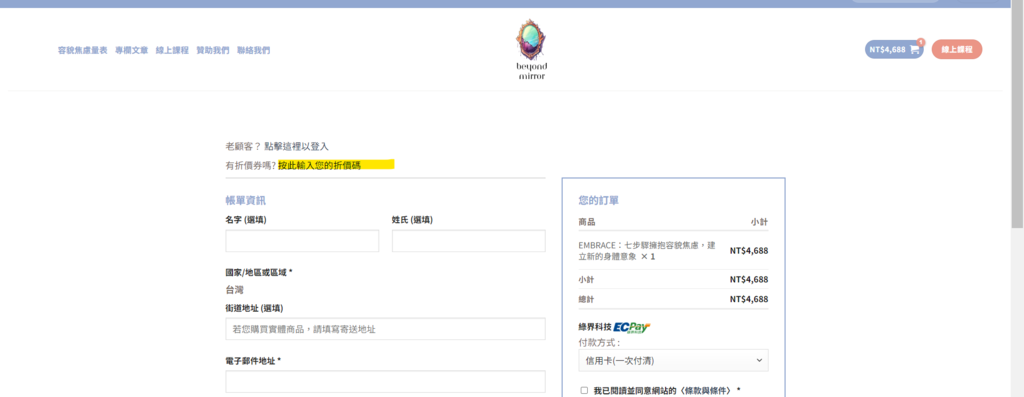The image size is (1024, 397).
Task: Open the 付款方式 credit card dropdown
Action: [673, 360]
